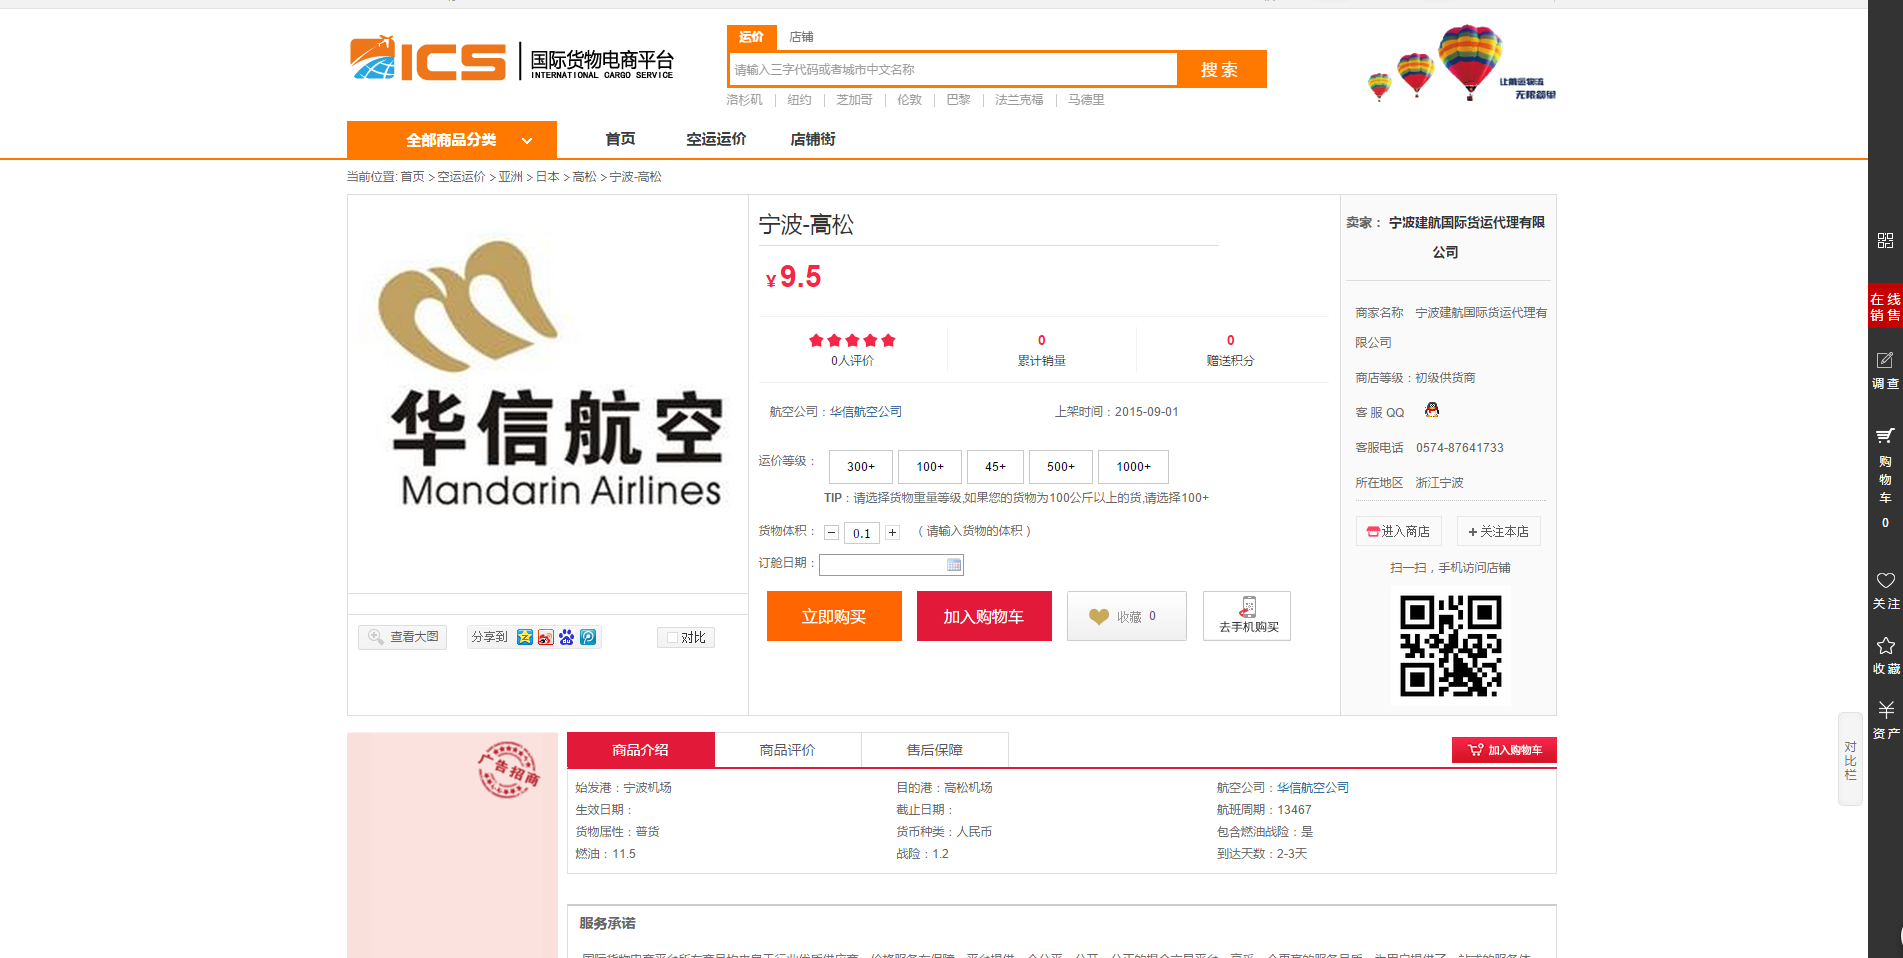Click the small 加入购物车 button on tab bar

pos(1504,750)
